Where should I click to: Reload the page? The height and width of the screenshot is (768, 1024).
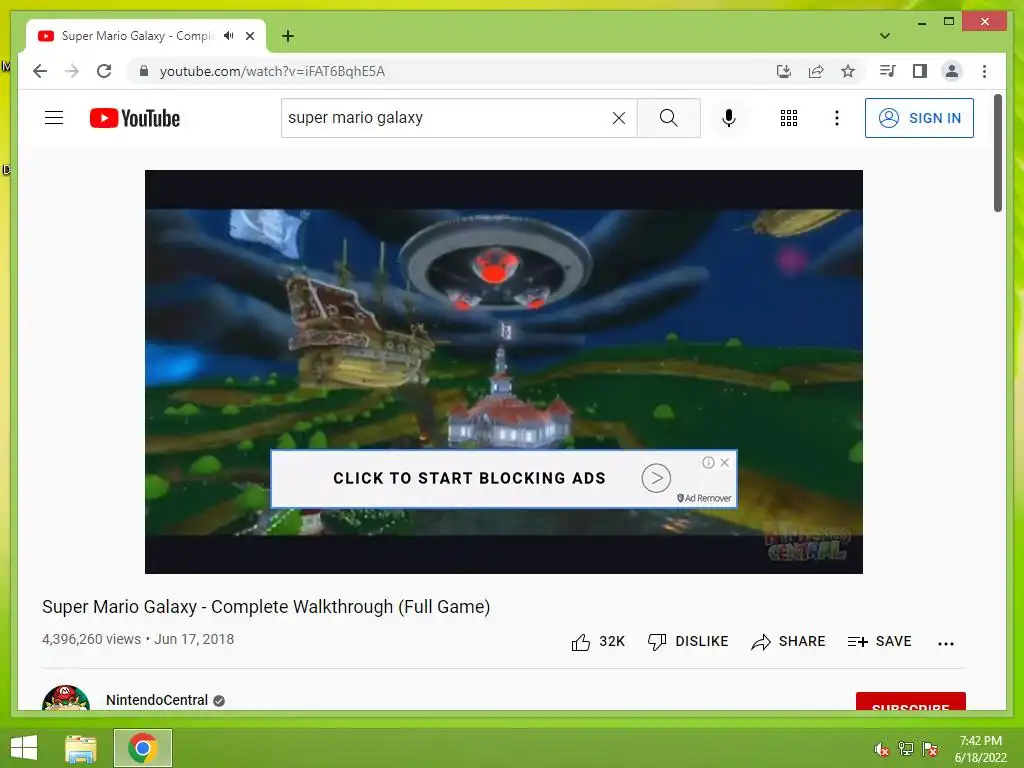104,71
